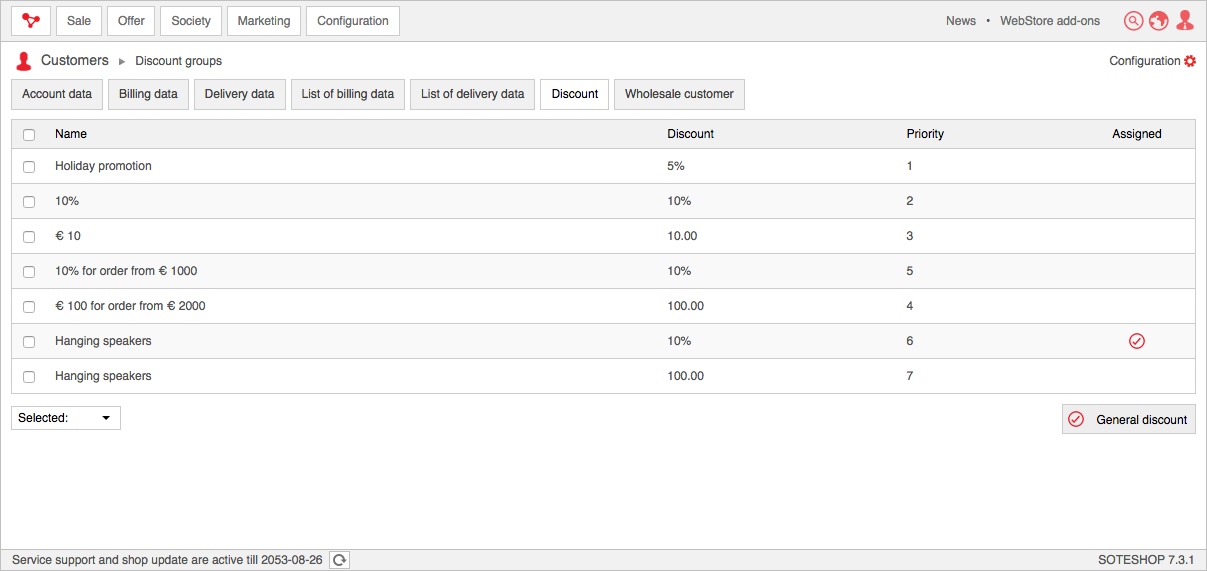This screenshot has height=571, width=1207.
Task: Tick the Holiday promotion checkbox
Action: coord(29,167)
